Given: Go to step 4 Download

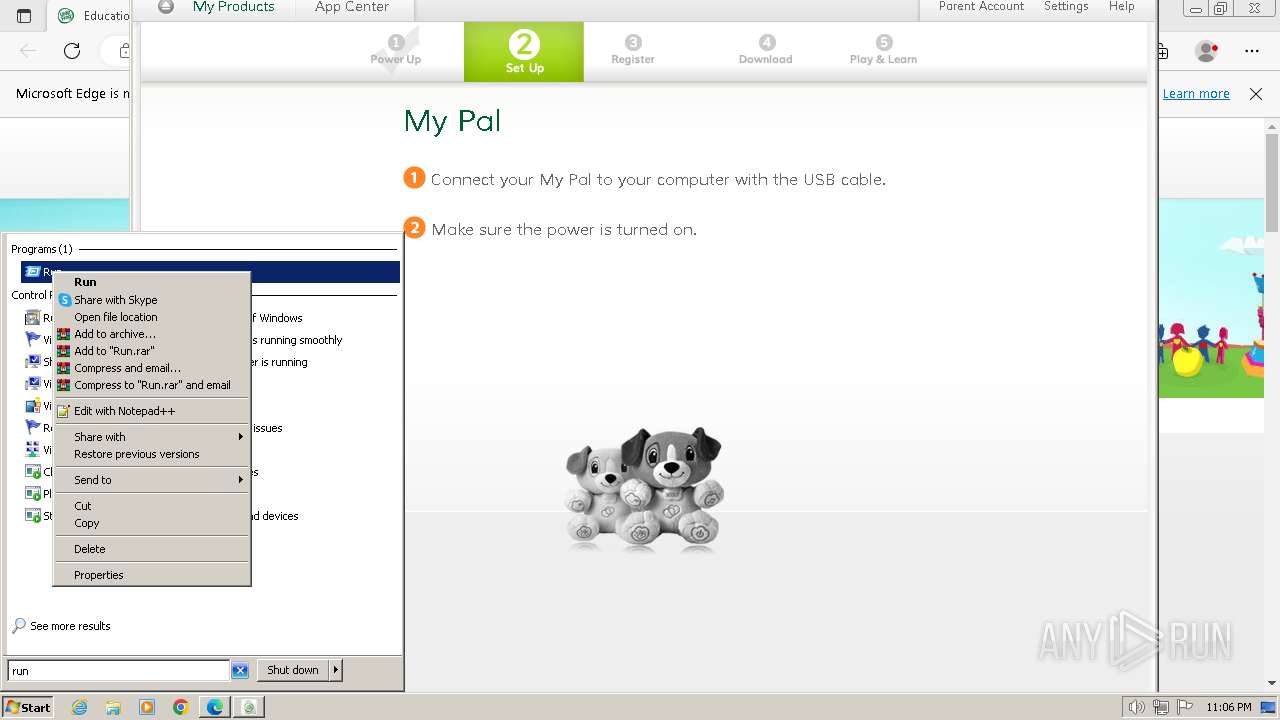Looking at the screenshot, I should click(x=766, y=50).
